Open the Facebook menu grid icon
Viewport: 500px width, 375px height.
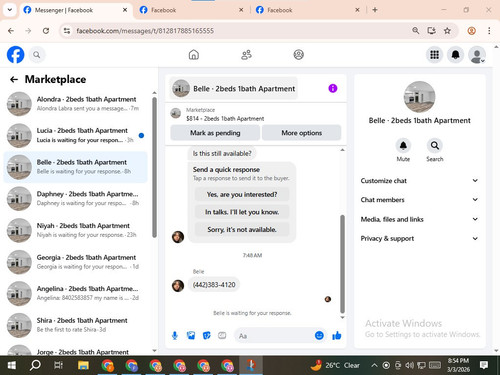coord(434,55)
